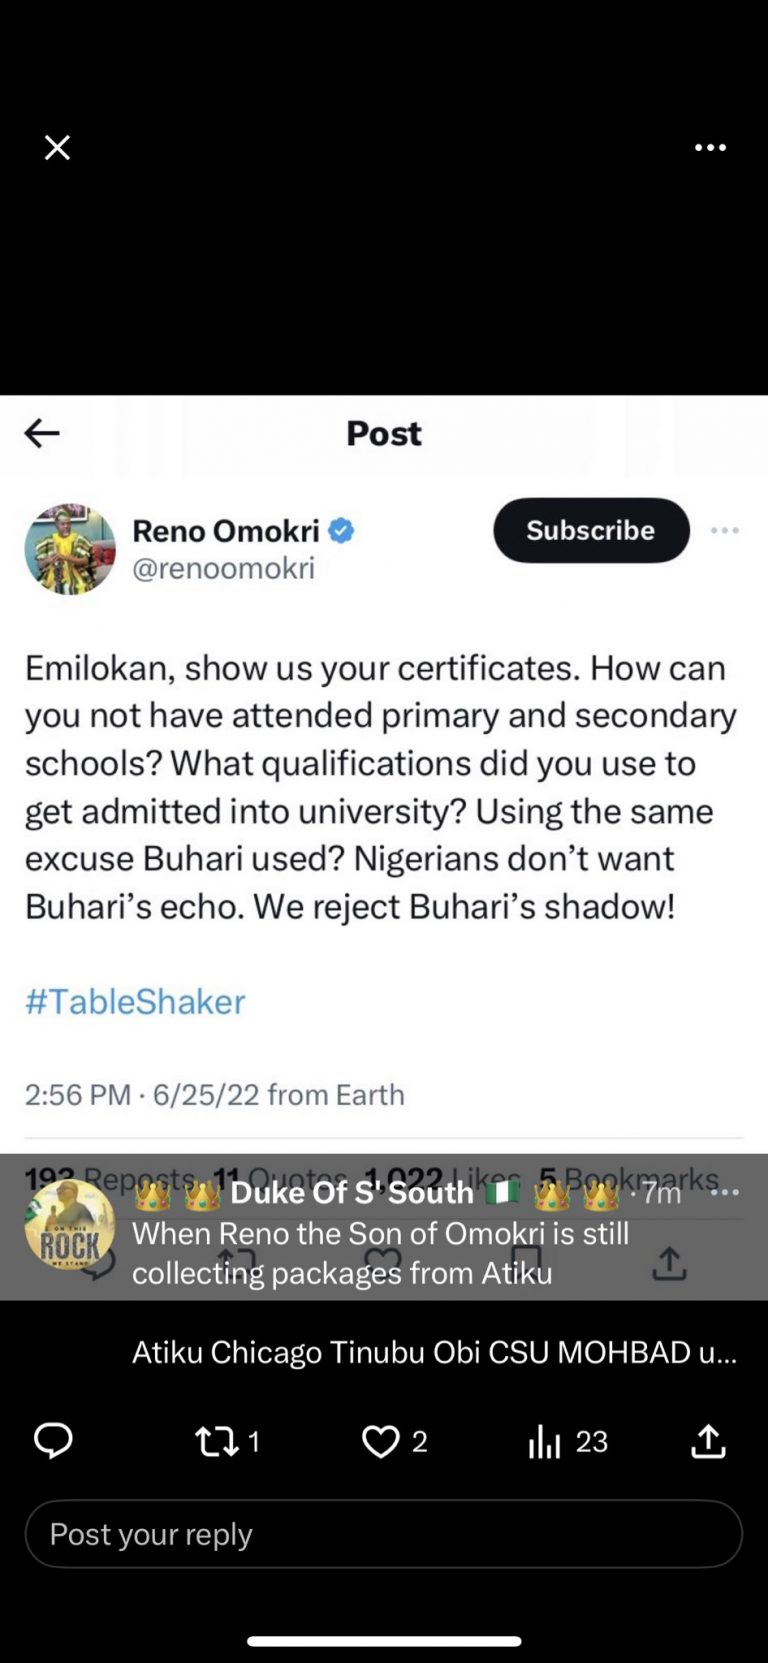Open the #TableShaker hashtag
This screenshot has width=768, height=1663.
(135, 1001)
